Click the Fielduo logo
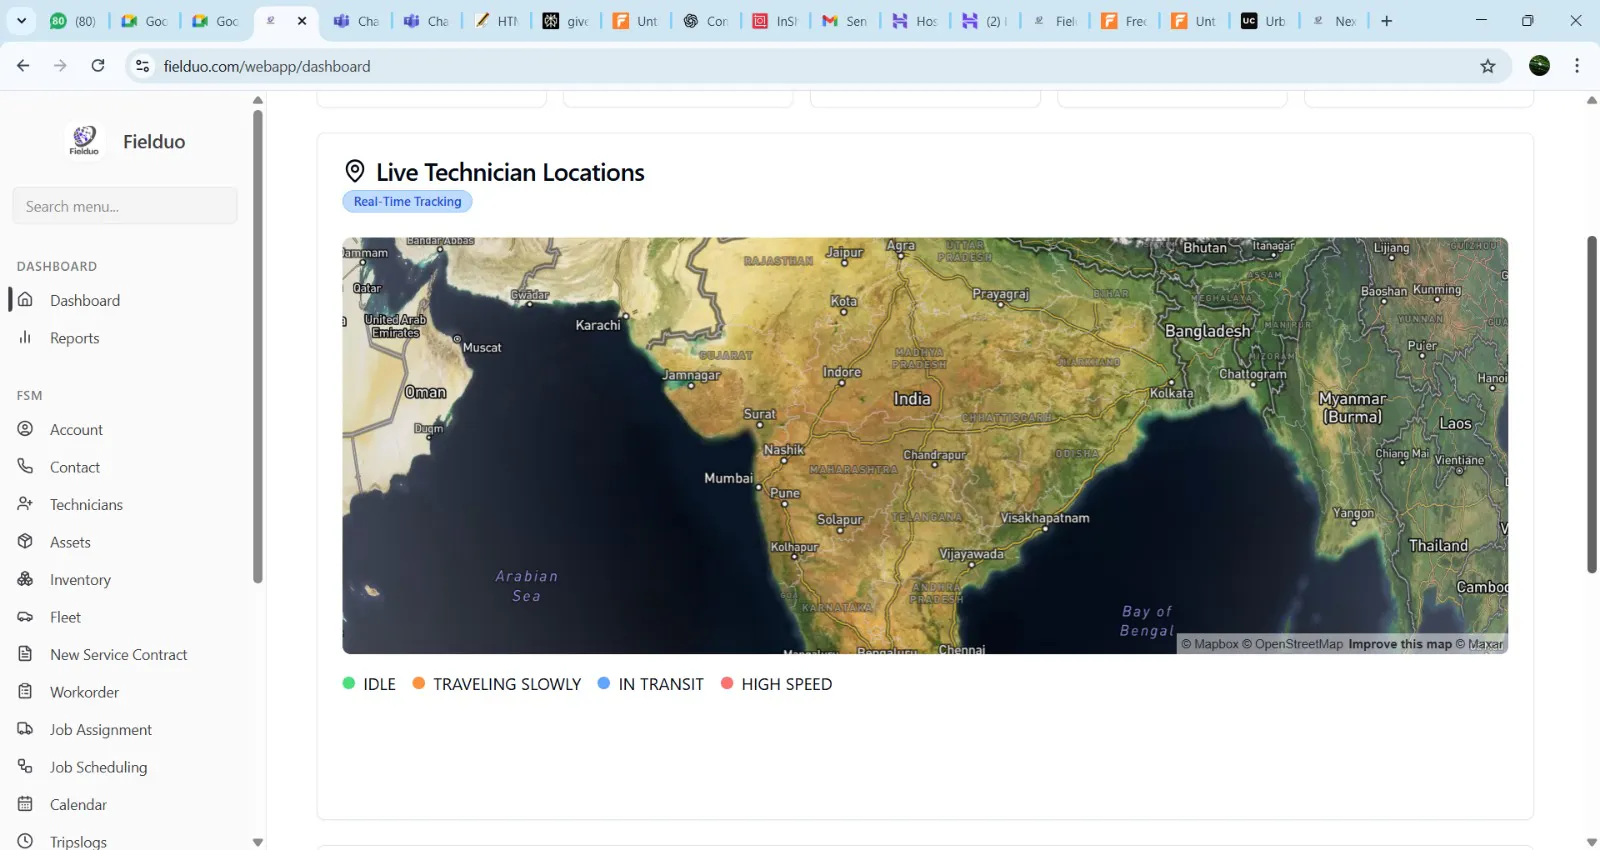This screenshot has width=1600, height=850. coord(84,140)
